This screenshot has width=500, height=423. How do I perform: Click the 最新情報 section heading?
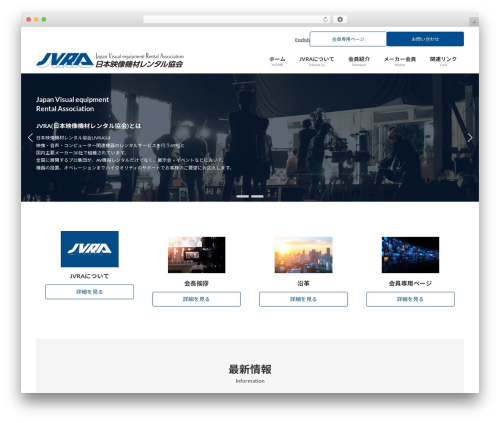[250, 369]
